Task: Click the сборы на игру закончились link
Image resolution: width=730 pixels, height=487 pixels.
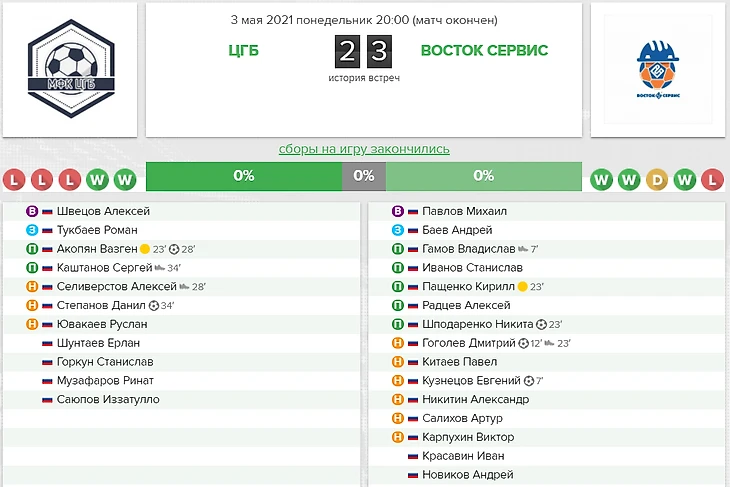Action: coord(364,149)
